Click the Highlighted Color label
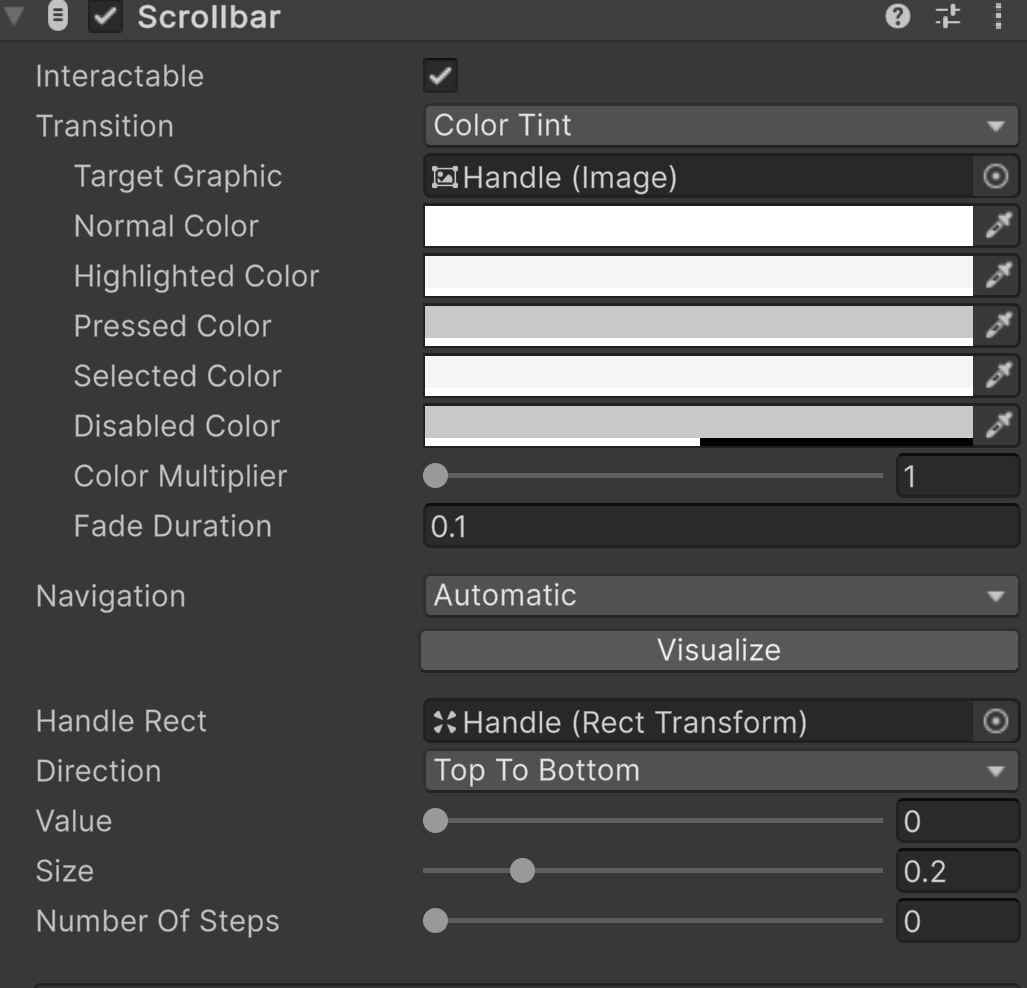The height and width of the screenshot is (988, 1027). tap(196, 276)
